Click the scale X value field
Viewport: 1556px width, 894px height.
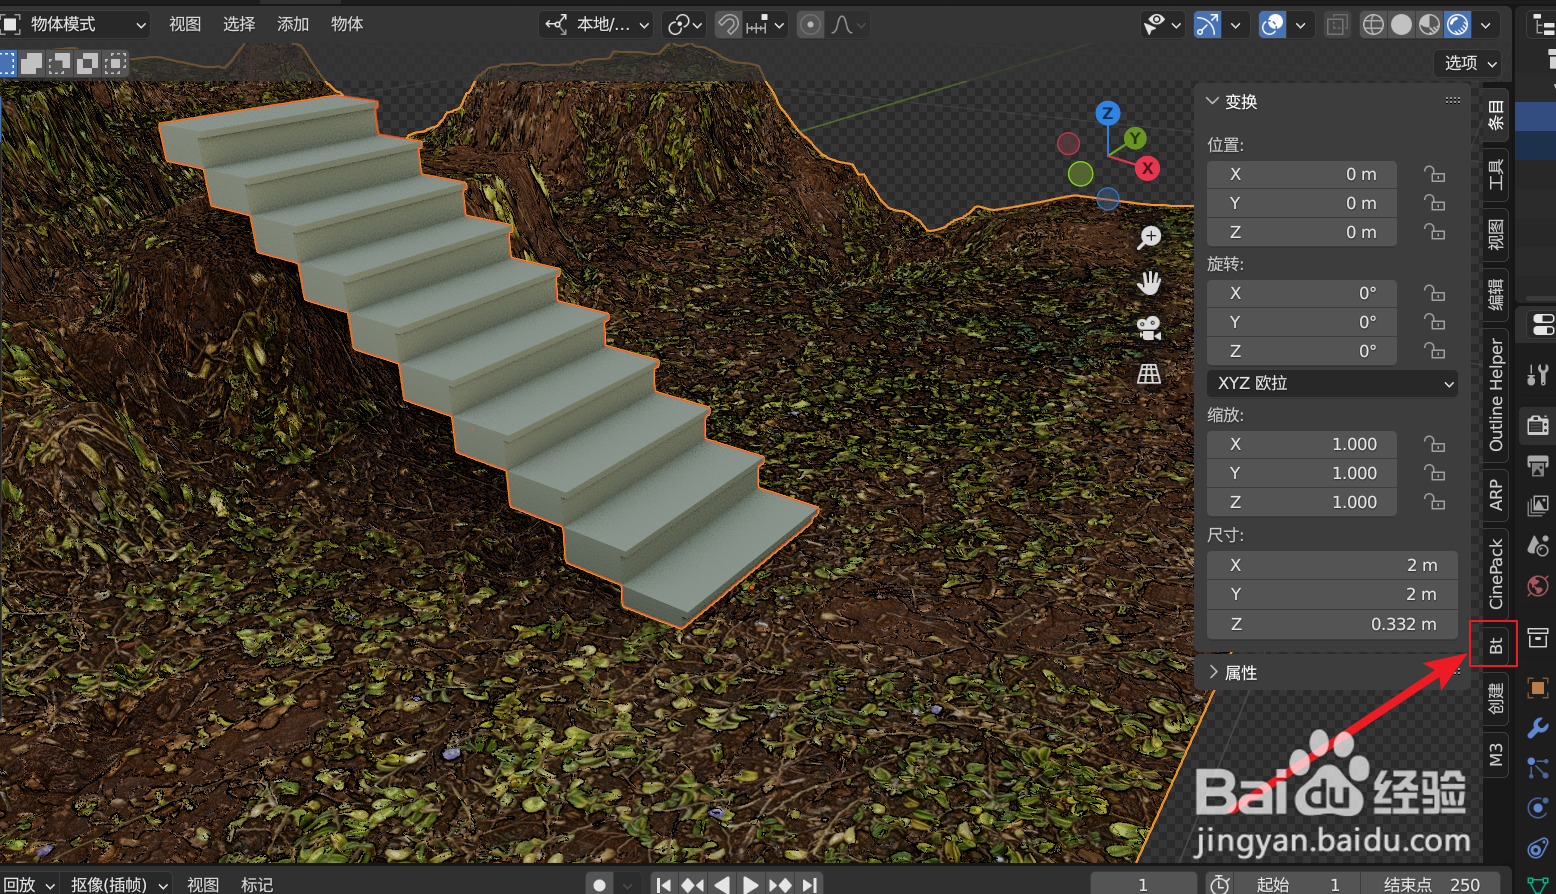pos(1301,444)
